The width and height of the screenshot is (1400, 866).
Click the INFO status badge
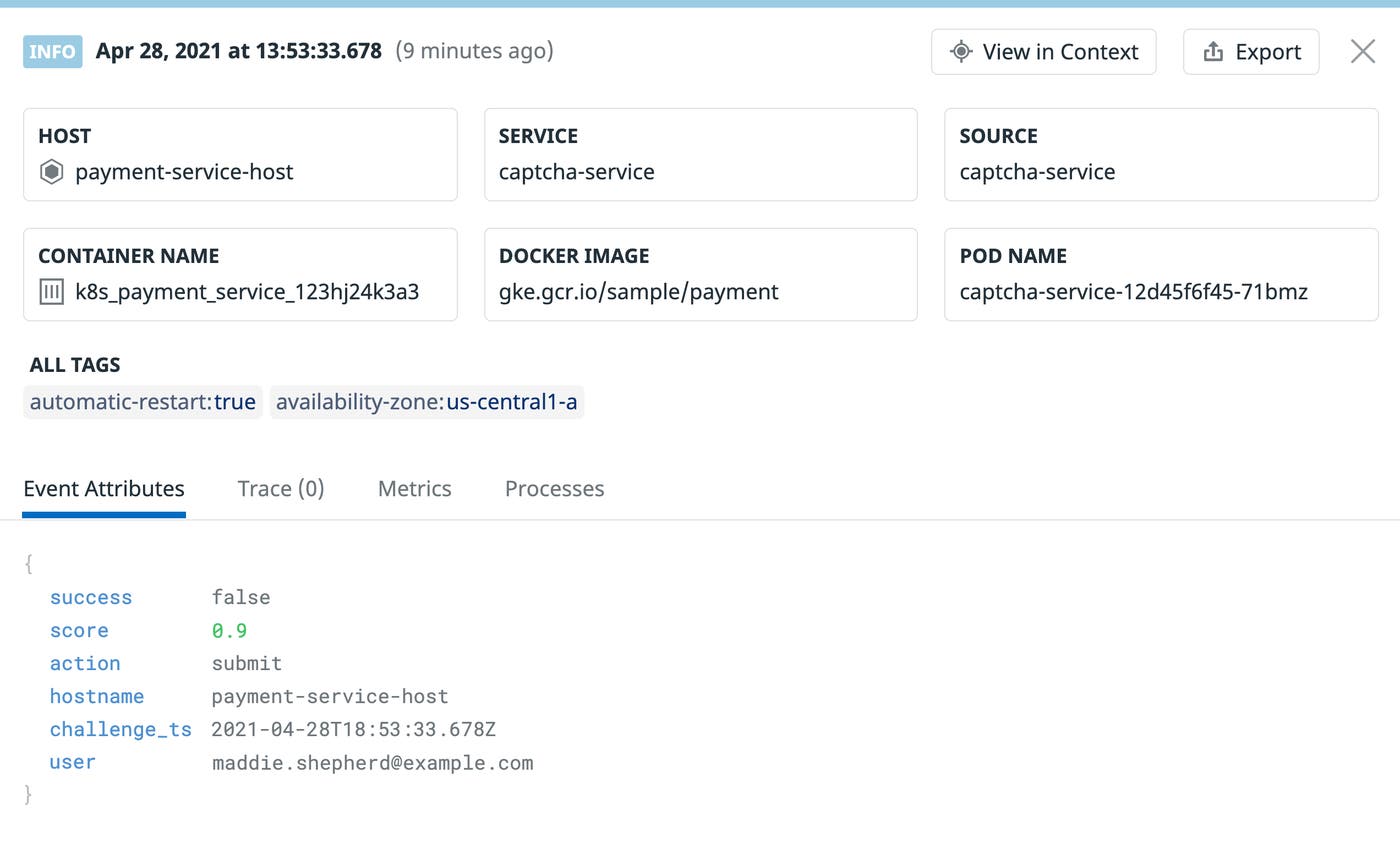(x=52, y=52)
